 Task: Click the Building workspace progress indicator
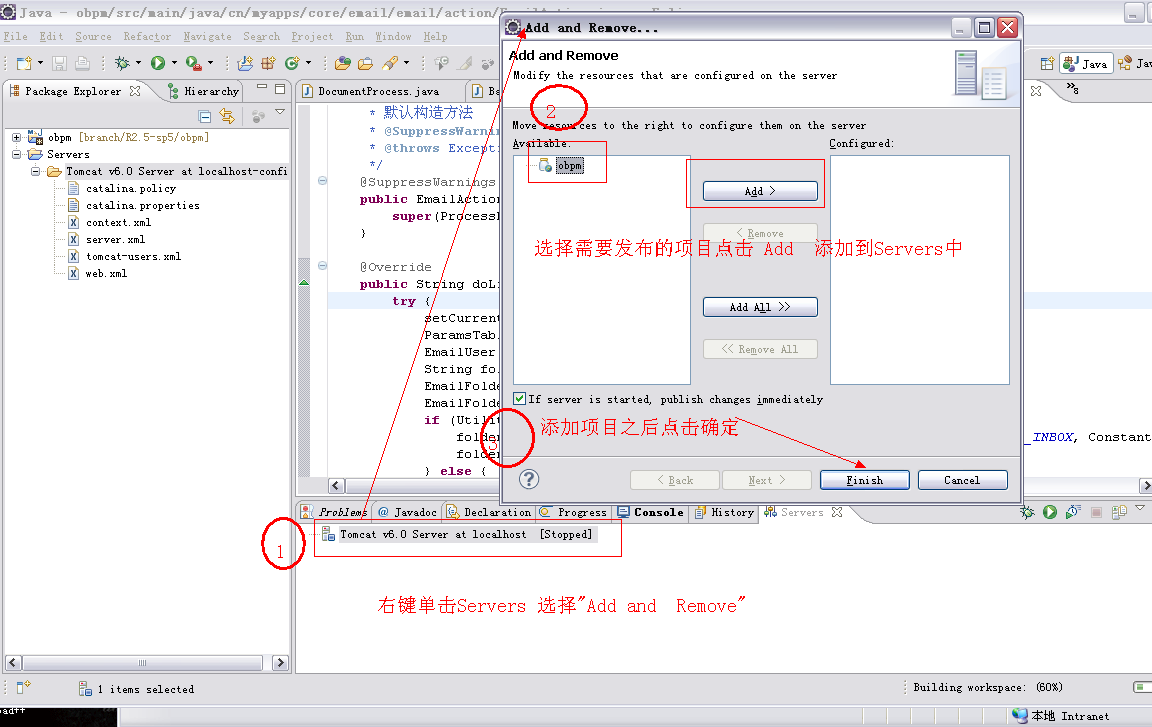(x=1141, y=687)
